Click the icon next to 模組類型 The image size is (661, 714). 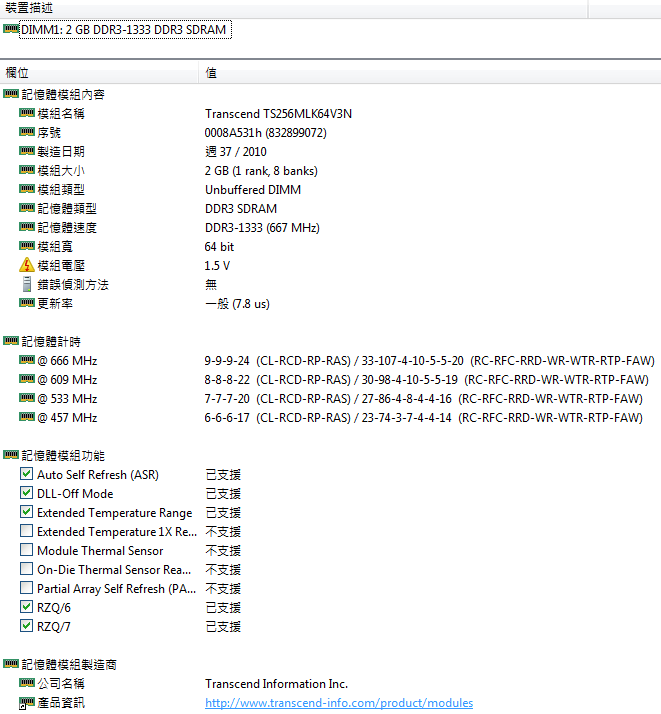tap(26, 189)
